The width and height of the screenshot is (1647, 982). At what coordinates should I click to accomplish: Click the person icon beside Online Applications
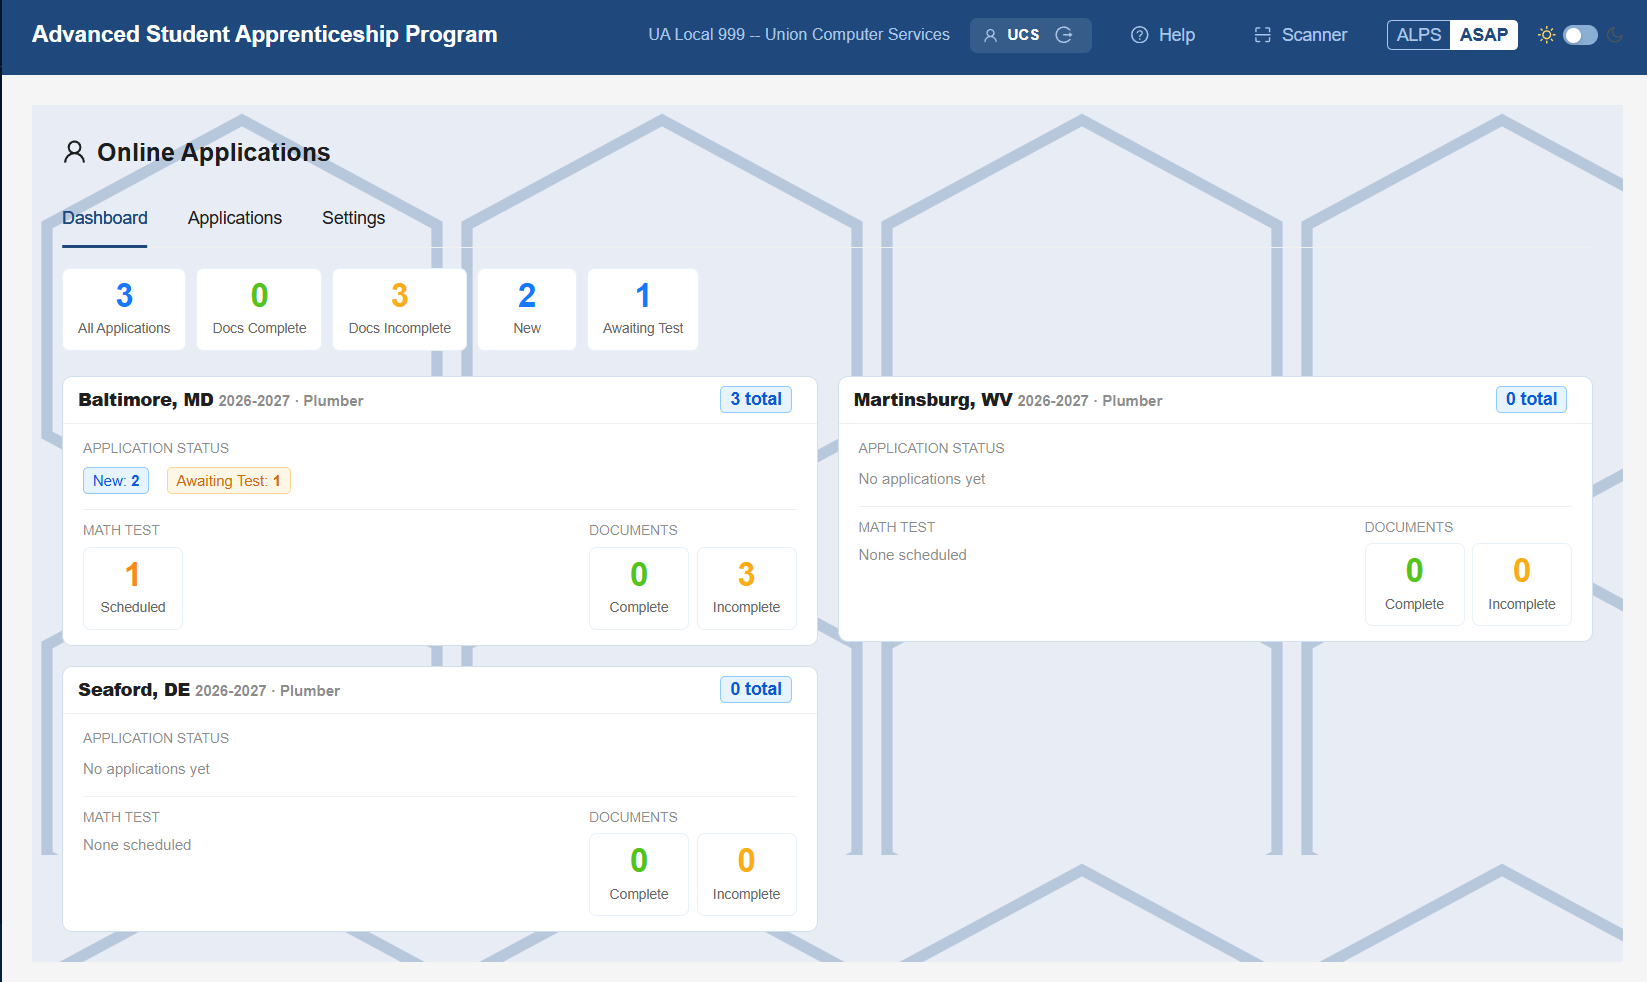pos(75,152)
